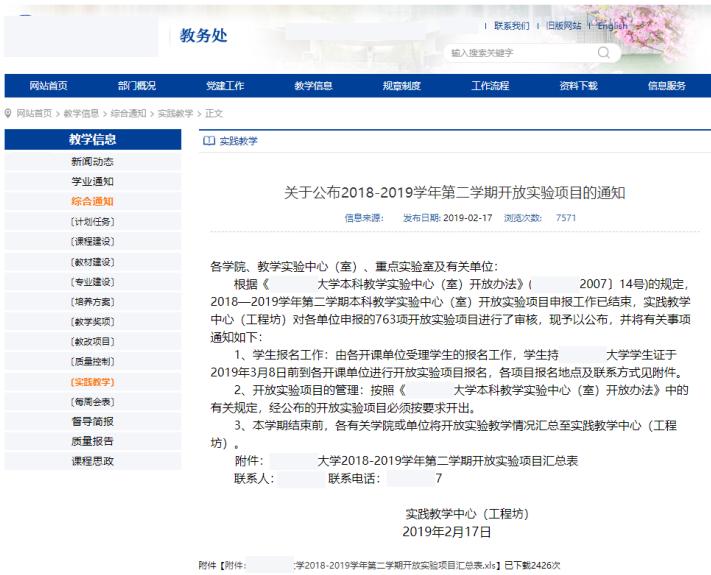Select 课程思政 from the sidebar
Viewport: 711px width, 575px height.
pos(92,461)
